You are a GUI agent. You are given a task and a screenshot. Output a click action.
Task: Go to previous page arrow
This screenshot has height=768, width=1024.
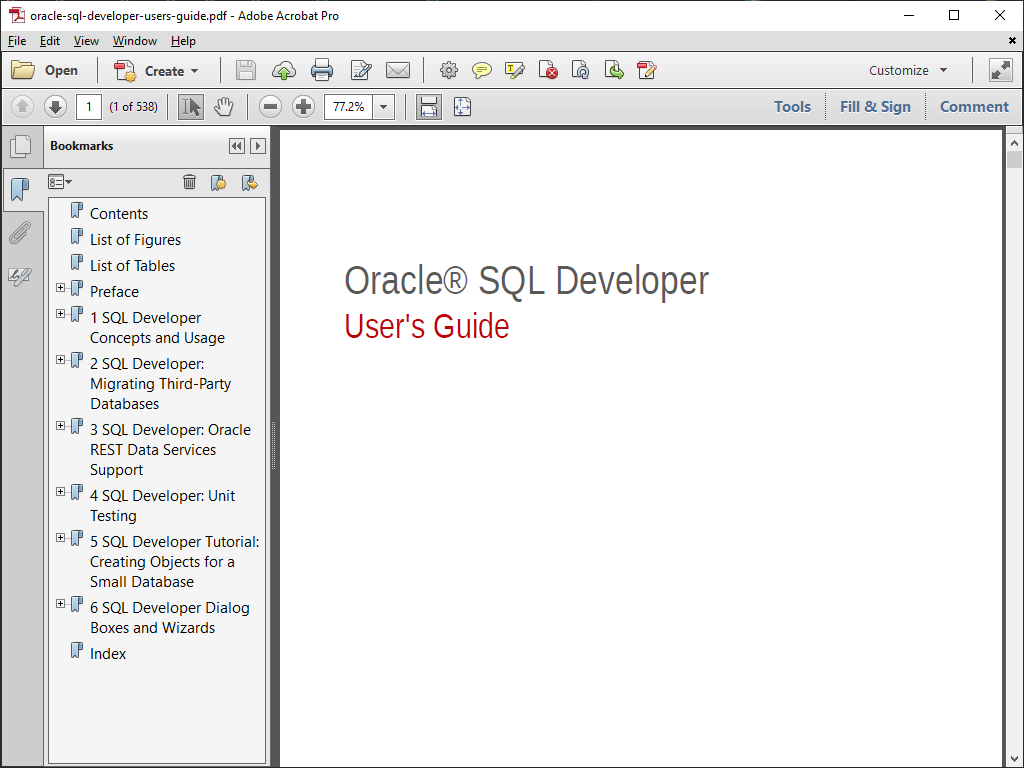tap(22, 106)
